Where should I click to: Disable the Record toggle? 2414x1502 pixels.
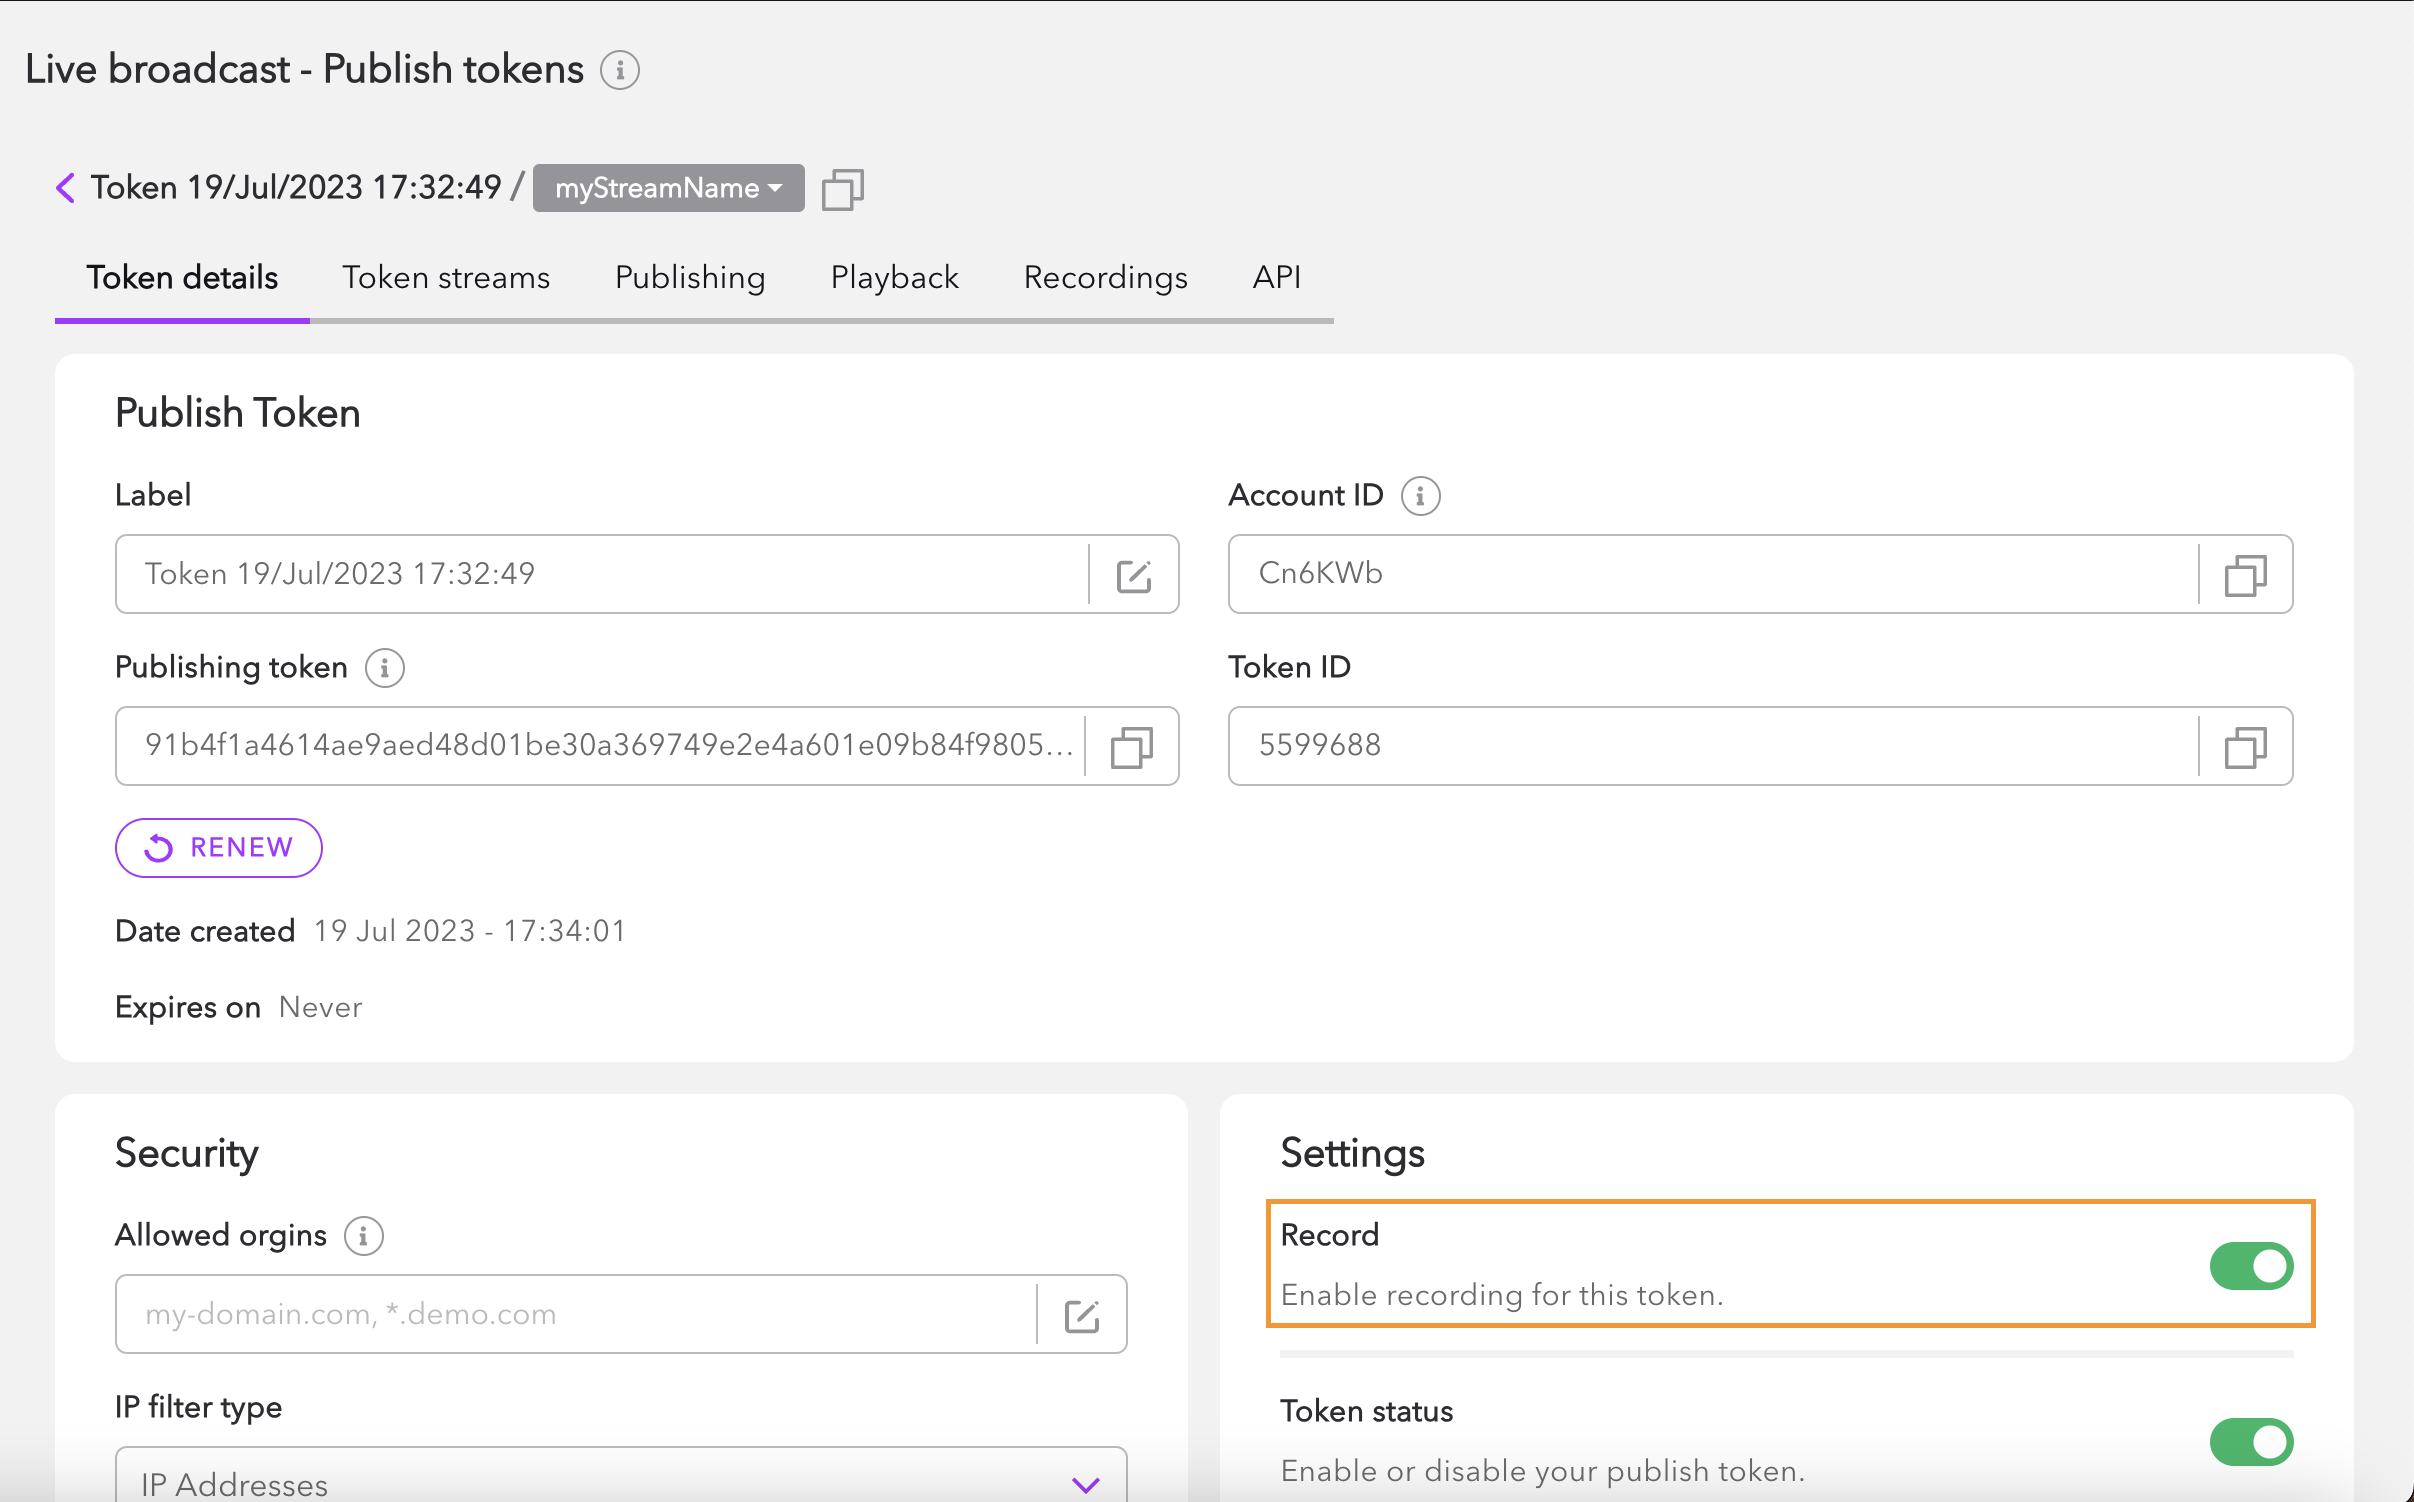click(2250, 1266)
